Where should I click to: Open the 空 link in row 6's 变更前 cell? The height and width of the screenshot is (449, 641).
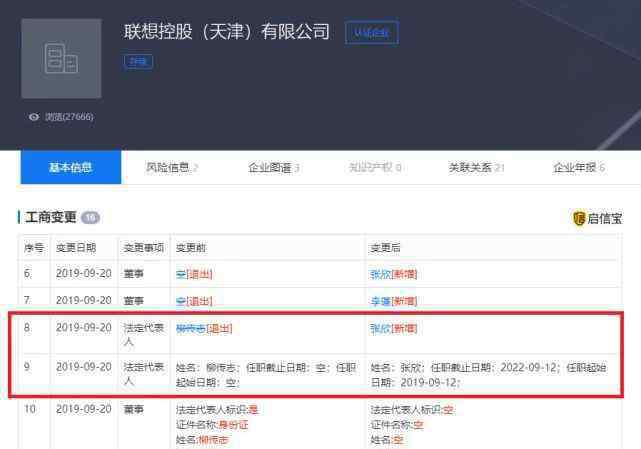(x=181, y=274)
